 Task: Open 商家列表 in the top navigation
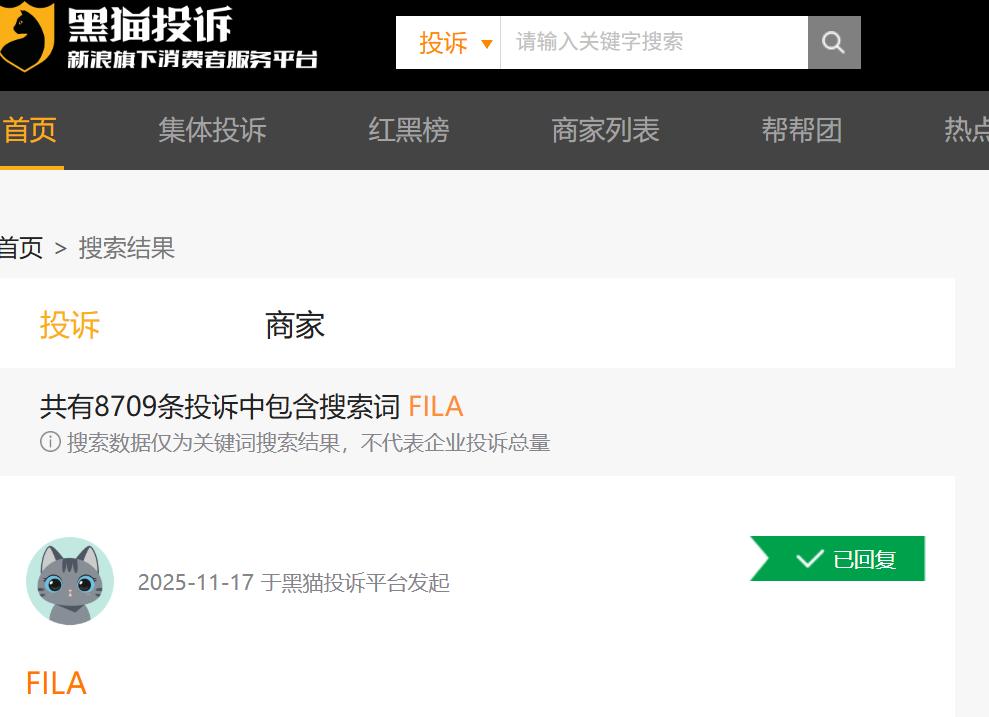pyautogui.click(x=603, y=130)
